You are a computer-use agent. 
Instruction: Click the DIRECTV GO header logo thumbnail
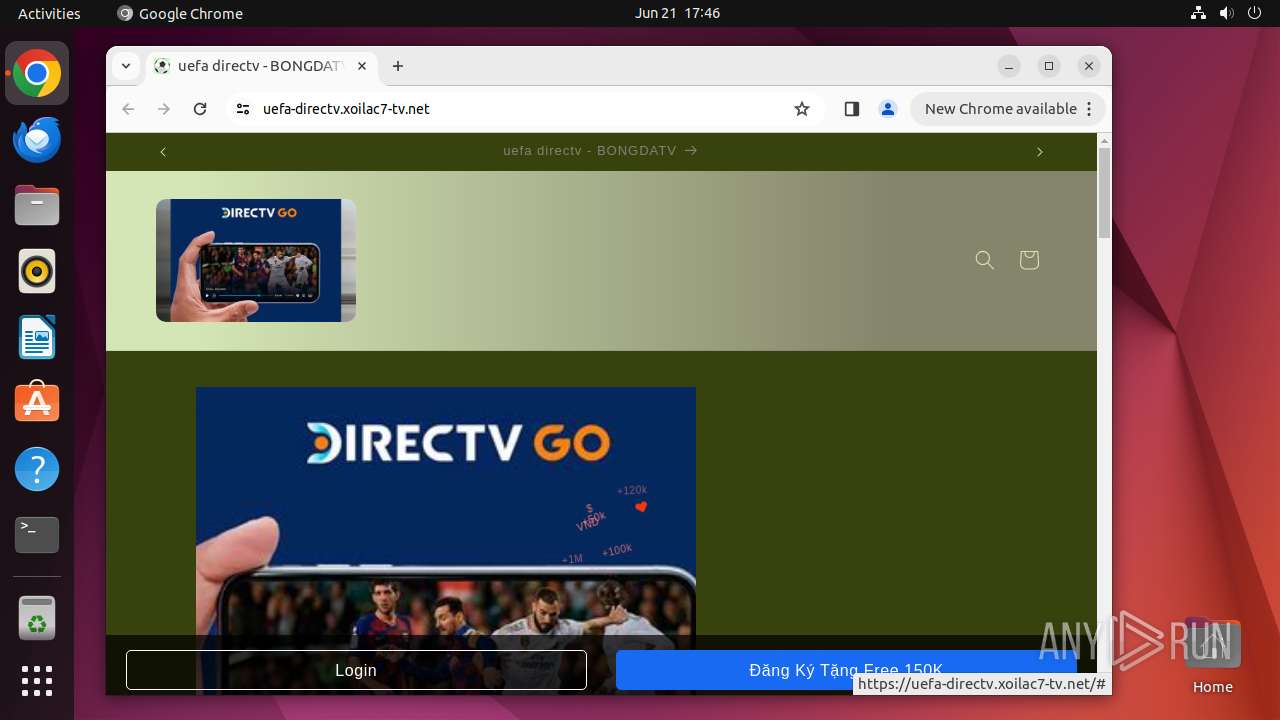(x=256, y=260)
